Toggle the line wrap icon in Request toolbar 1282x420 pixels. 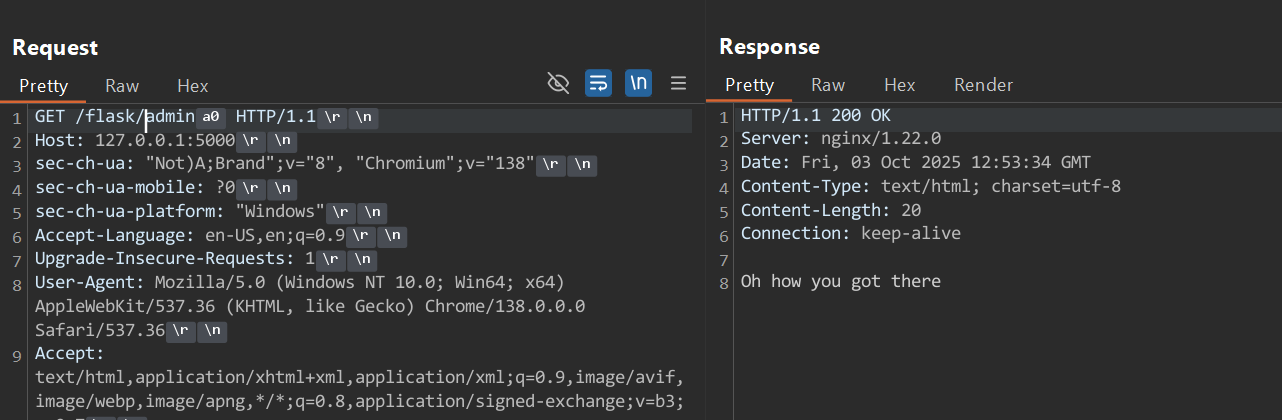598,83
